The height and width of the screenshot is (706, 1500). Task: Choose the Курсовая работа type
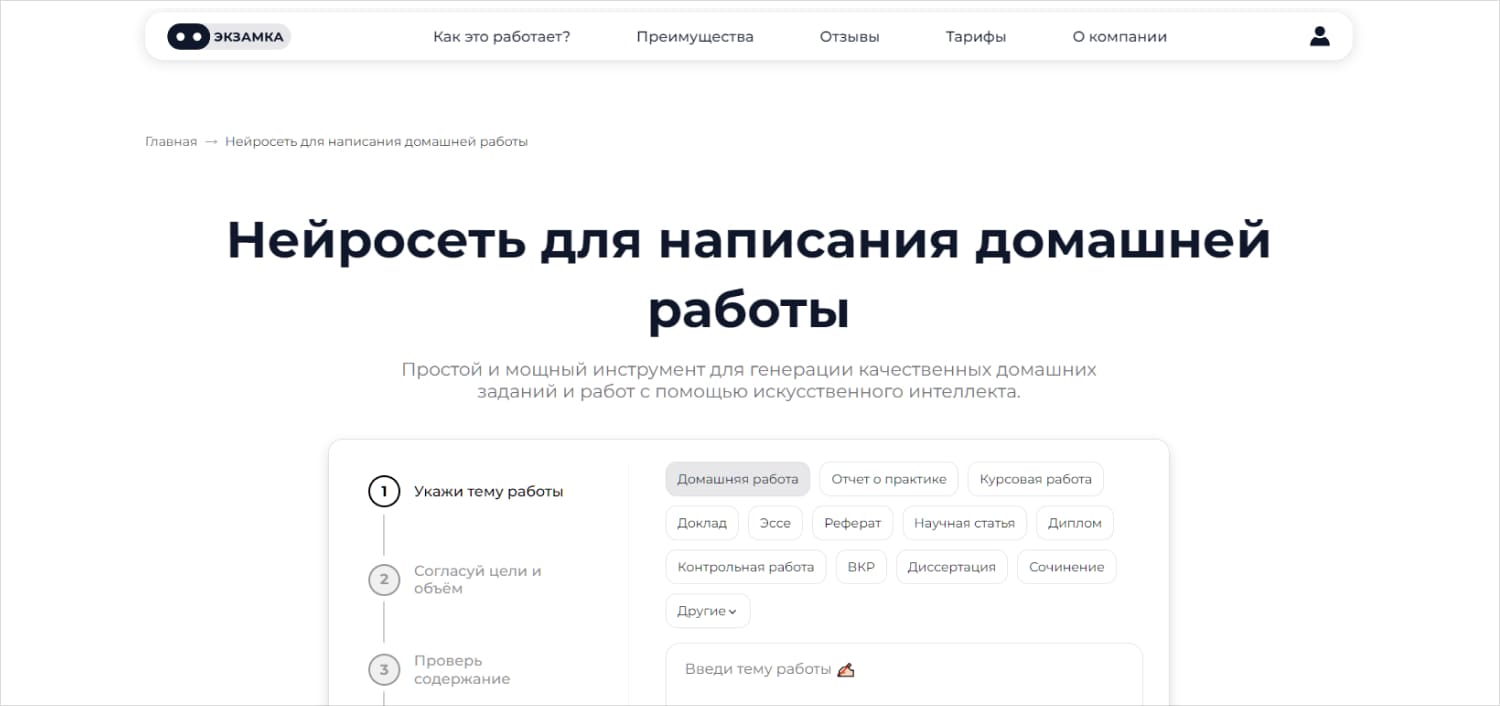tap(1035, 479)
